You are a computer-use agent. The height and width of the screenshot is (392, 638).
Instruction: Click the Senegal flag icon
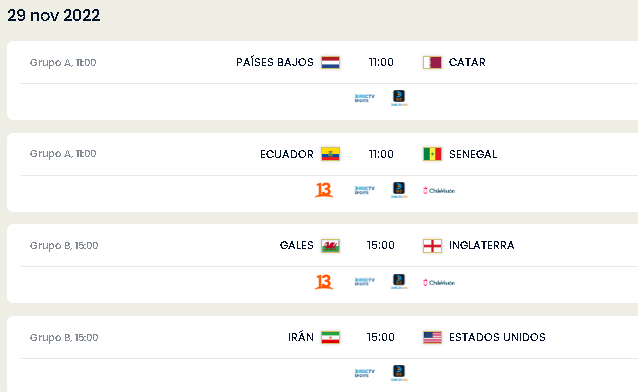click(x=432, y=154)
